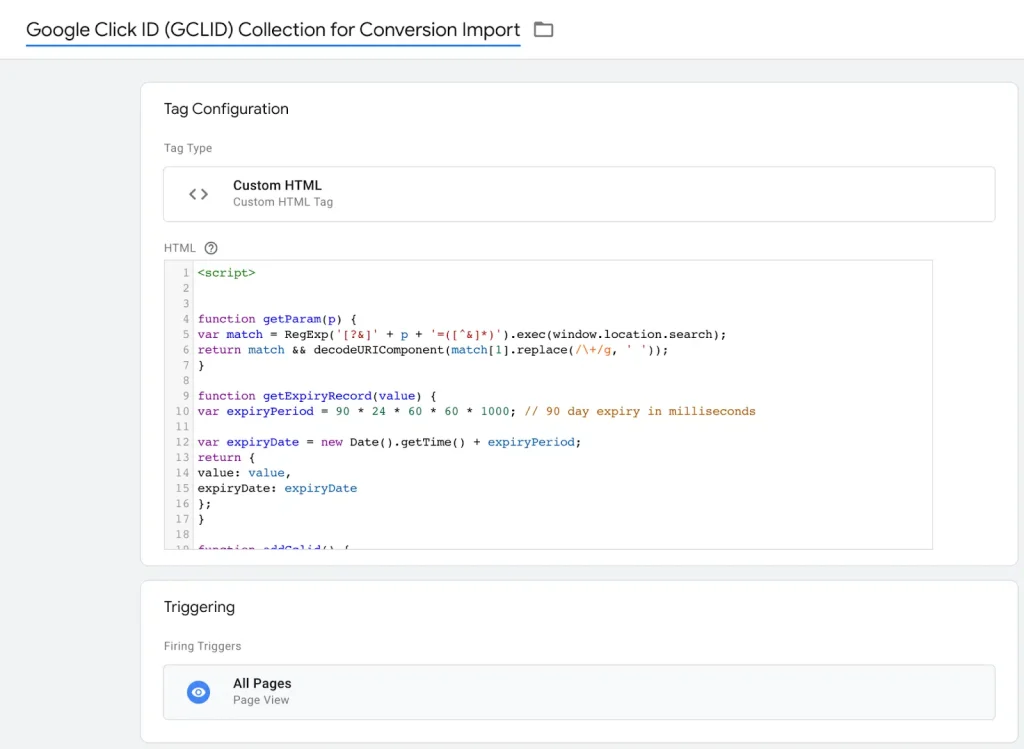Click the Firing Triggers label
Viewport: 1024px width, 749px height.
pyautogui.click(x=202, y=646)
